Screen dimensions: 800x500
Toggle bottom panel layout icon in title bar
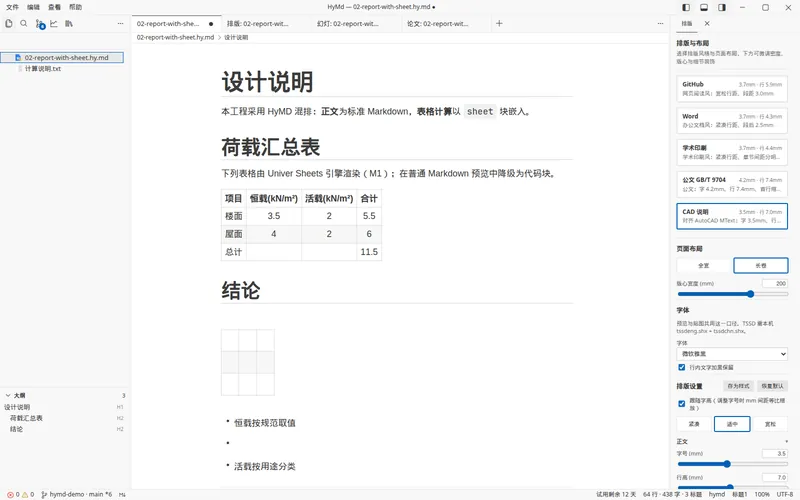pyautogui.click(x=704, y=7)
